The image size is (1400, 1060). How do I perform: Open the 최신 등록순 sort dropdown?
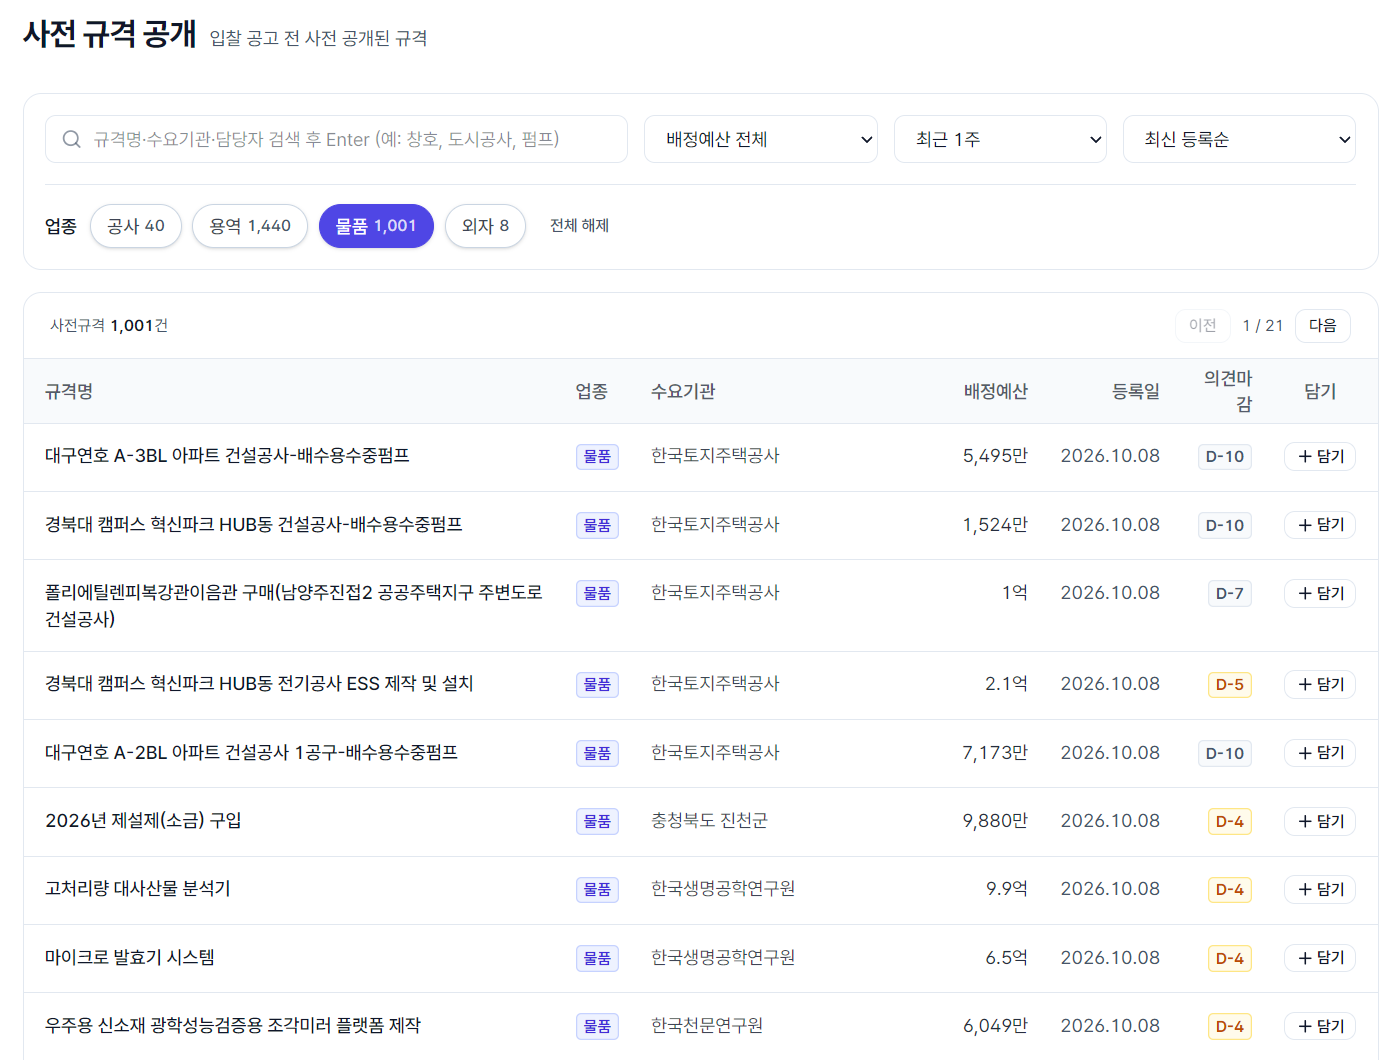click(1239, 139)
